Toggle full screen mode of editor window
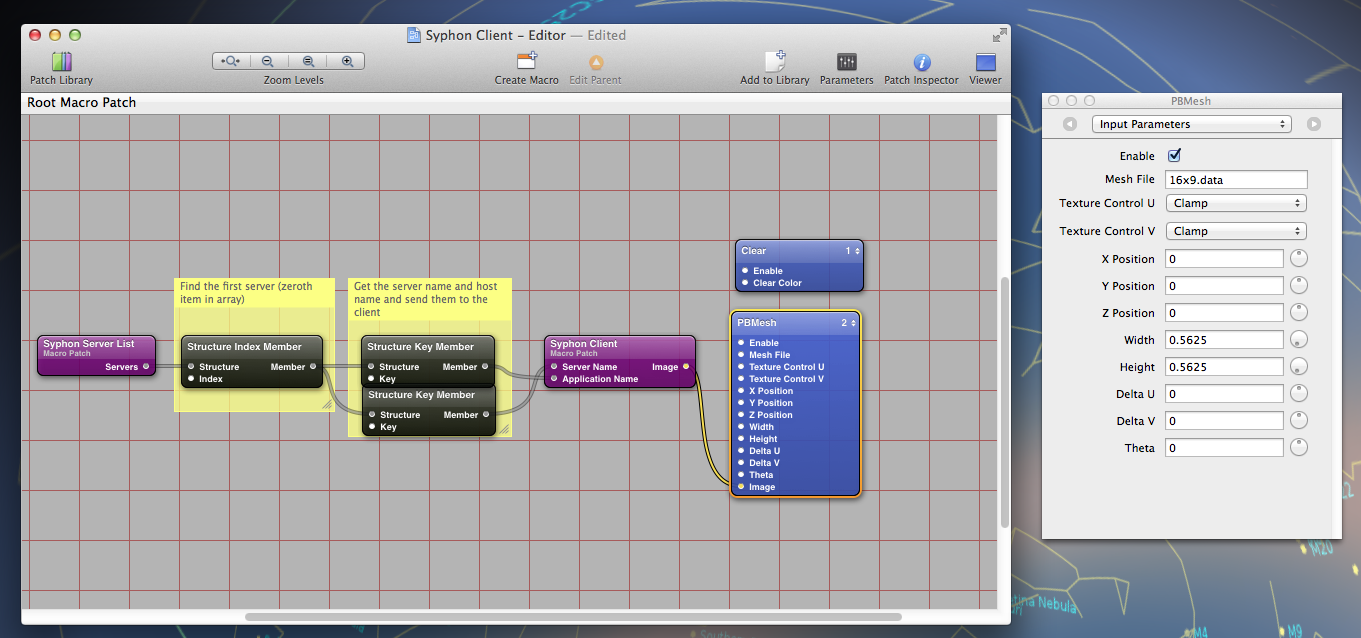This screenshot has height=638, width=1361. tap(999, 35)
